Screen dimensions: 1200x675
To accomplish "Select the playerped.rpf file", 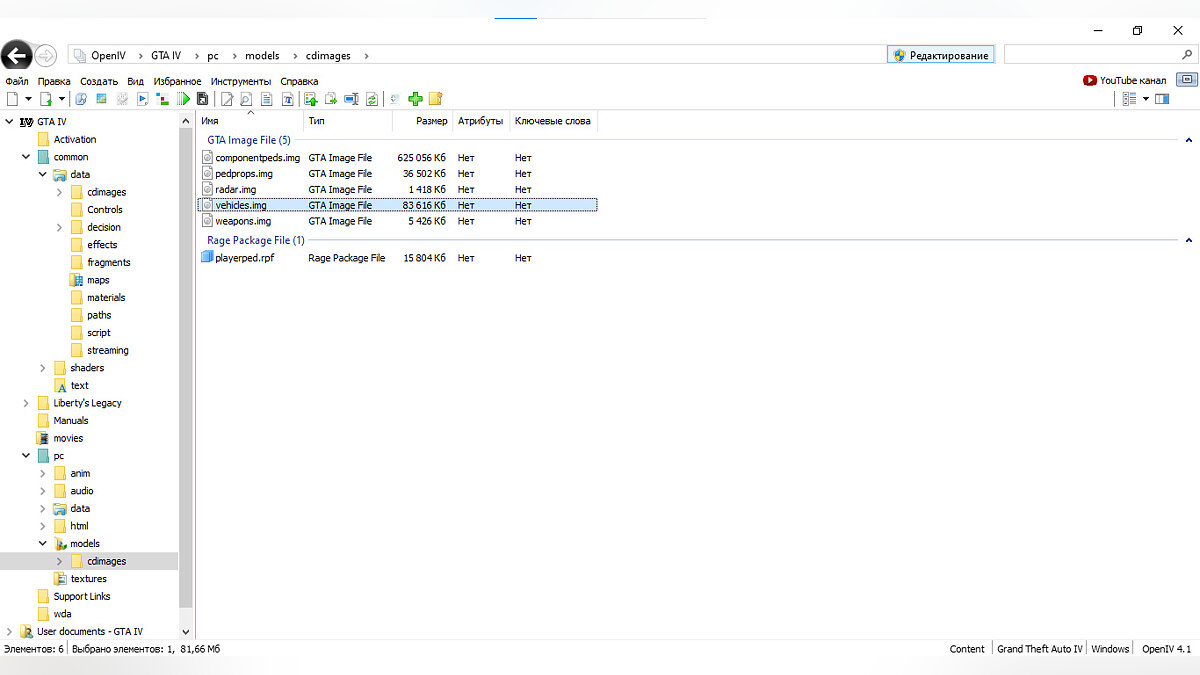I will click(244, 258).
